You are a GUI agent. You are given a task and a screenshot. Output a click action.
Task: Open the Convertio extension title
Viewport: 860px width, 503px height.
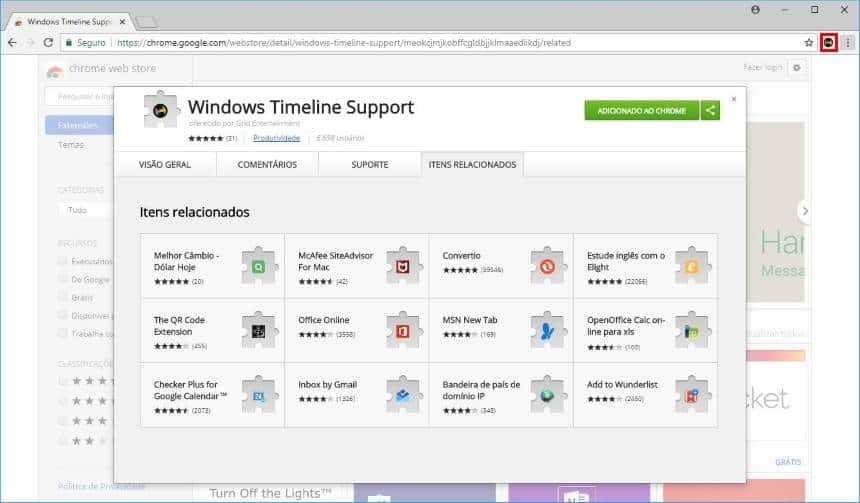coord(461,256)
